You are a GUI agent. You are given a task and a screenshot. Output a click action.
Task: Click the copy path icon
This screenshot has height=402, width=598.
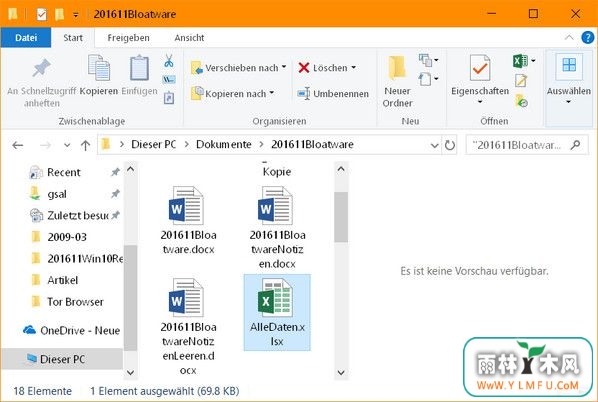[169, 79]
